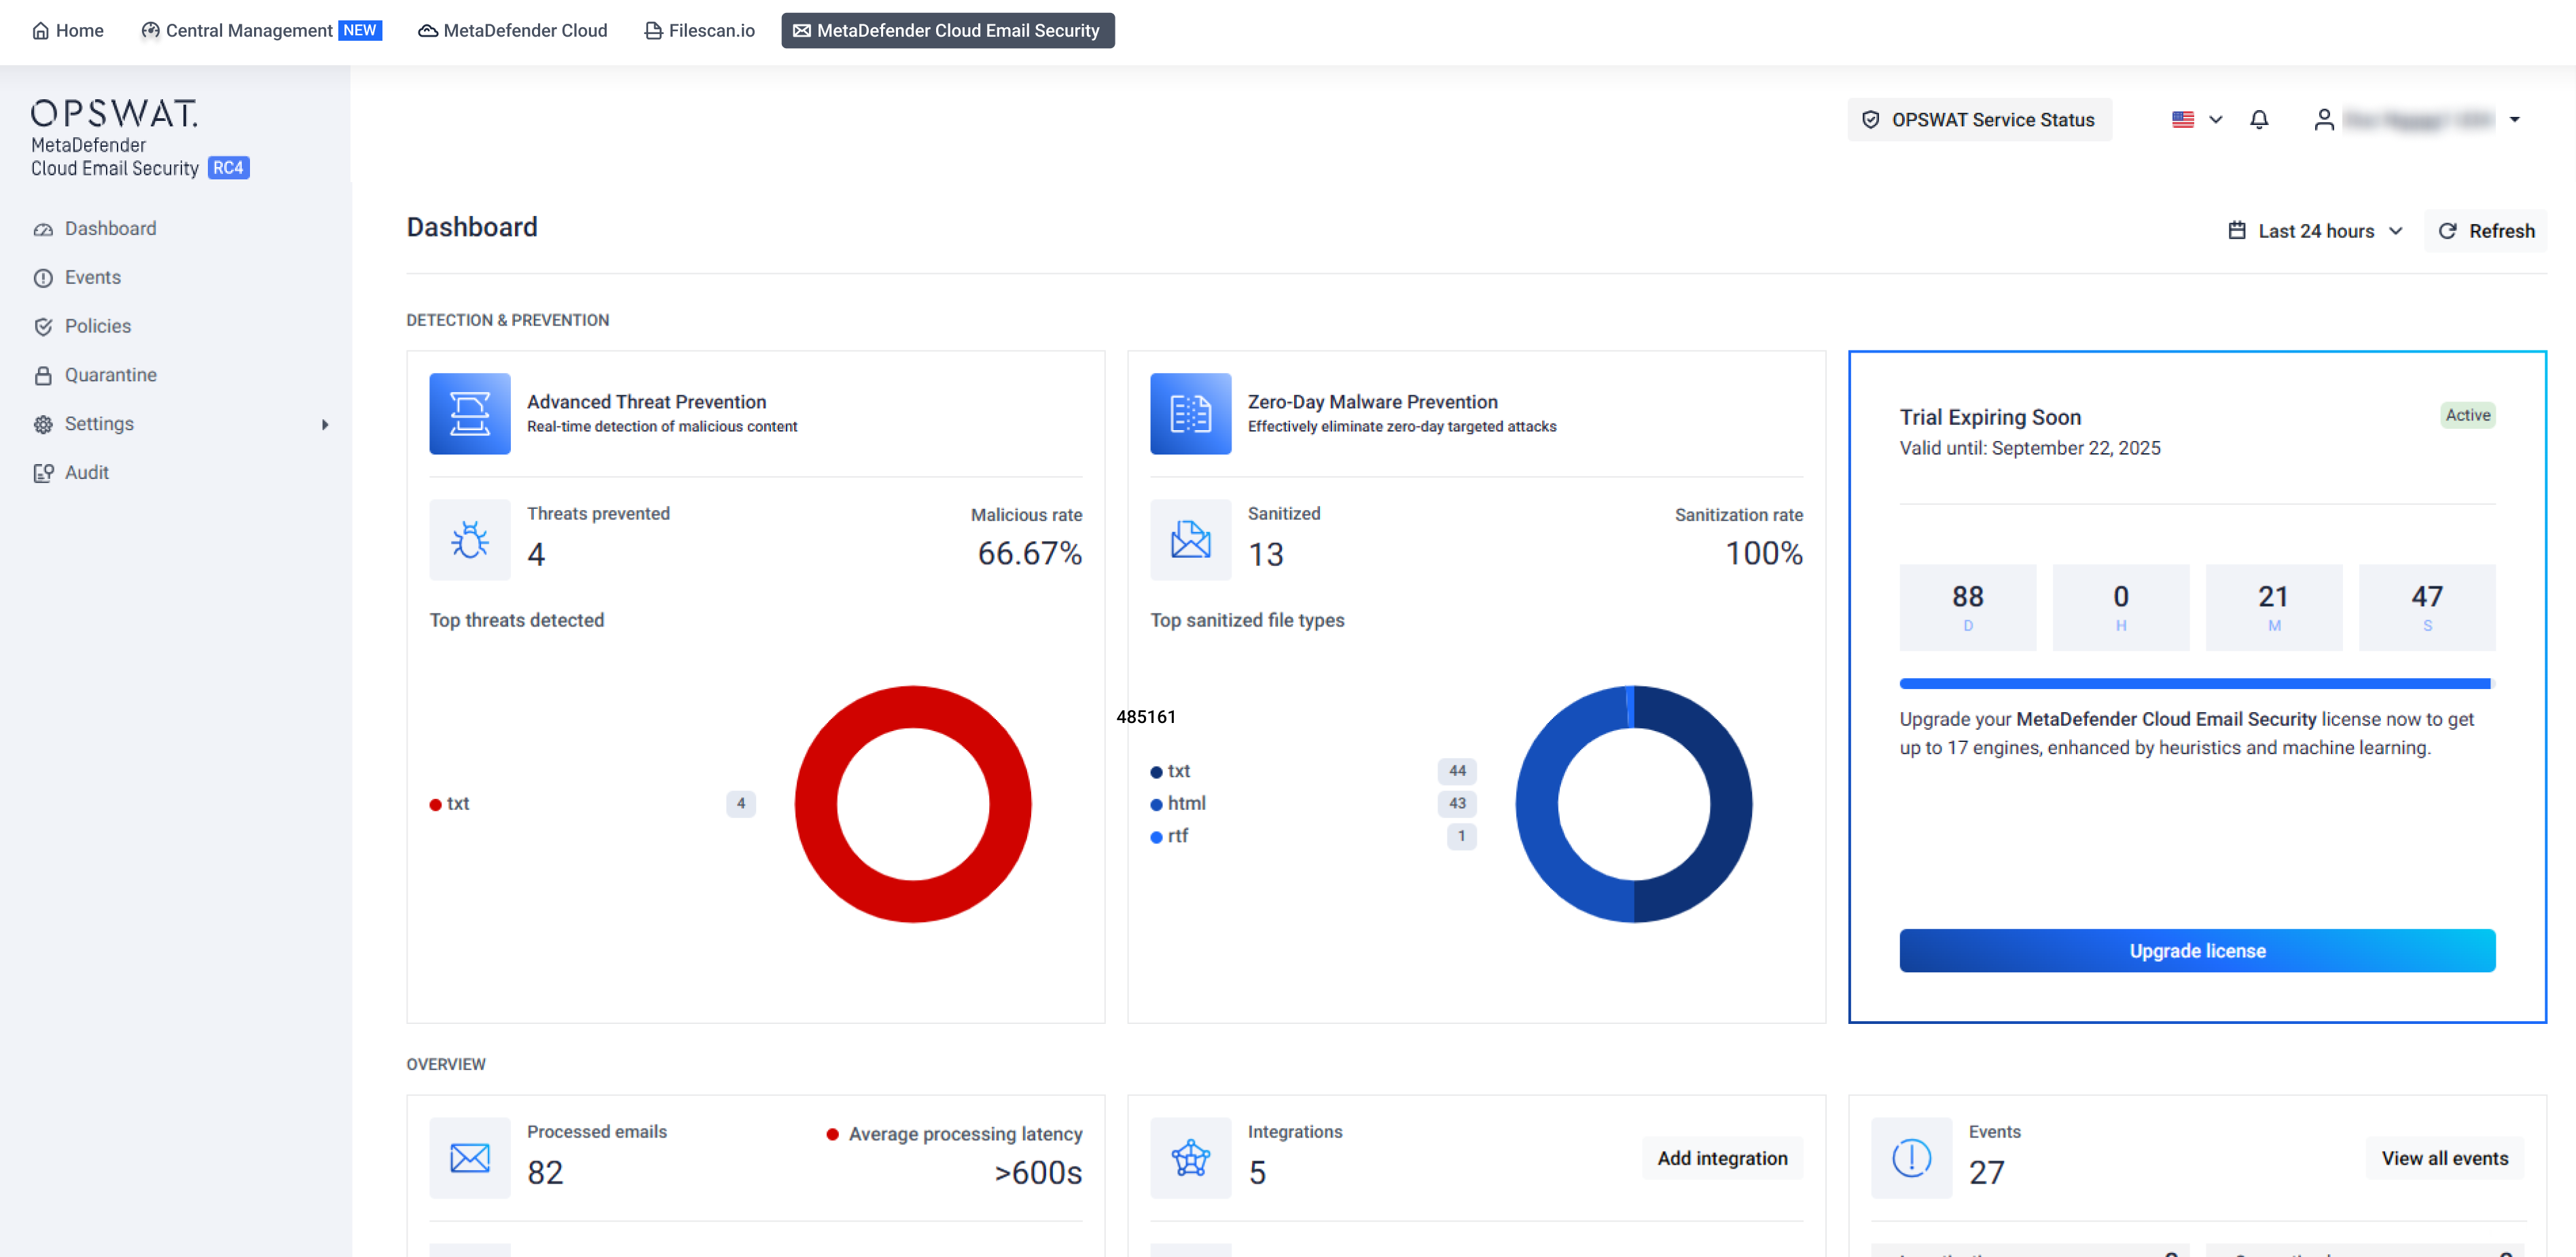Image resolution: width=2576 pixels, height=1257 pixels.
Task: Click the notification bell icon
Action: coord(2258,120)
